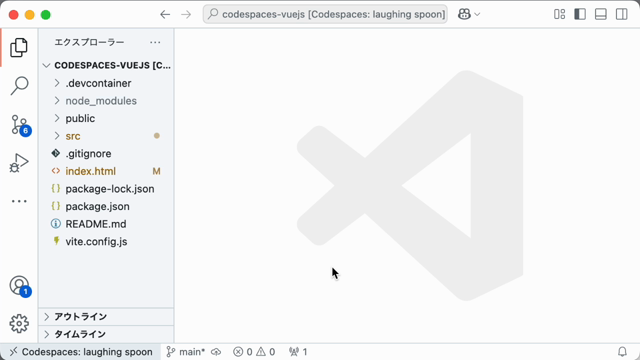Toggle the bottom panel visibility

click(601, 14)
